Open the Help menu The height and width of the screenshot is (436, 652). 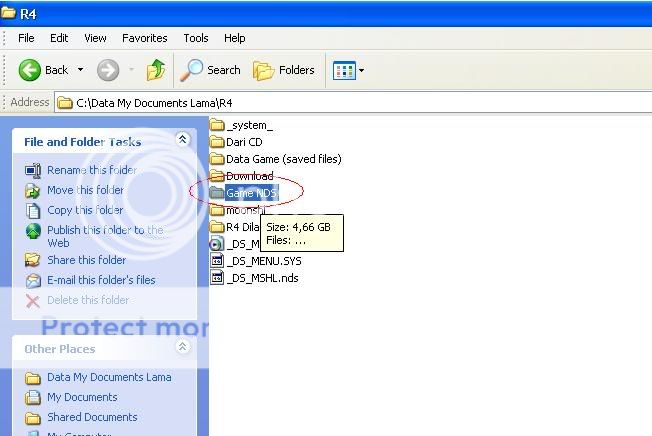coord(235,38)
